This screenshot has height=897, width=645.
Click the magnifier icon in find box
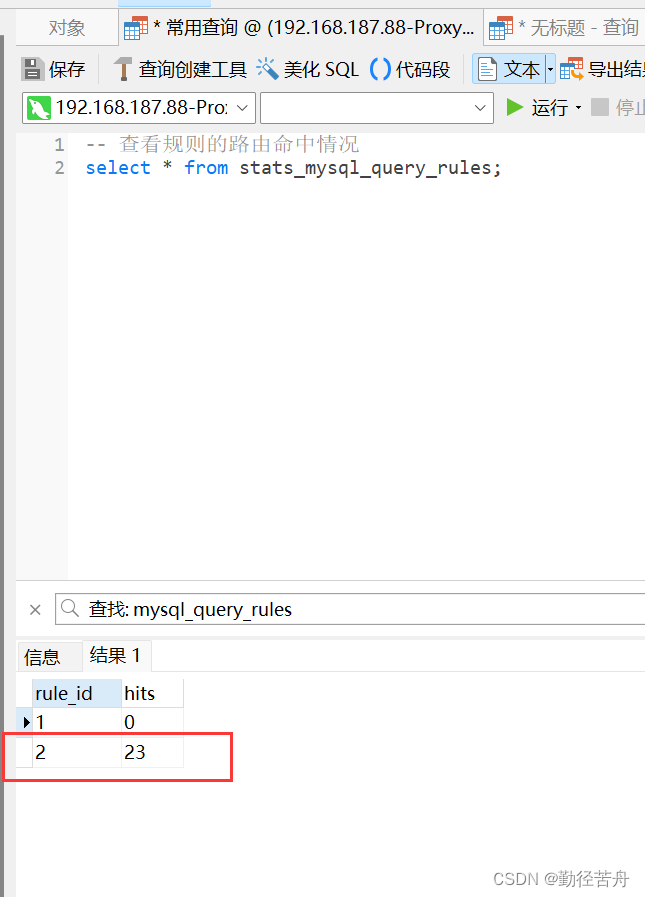click(70, 608)
